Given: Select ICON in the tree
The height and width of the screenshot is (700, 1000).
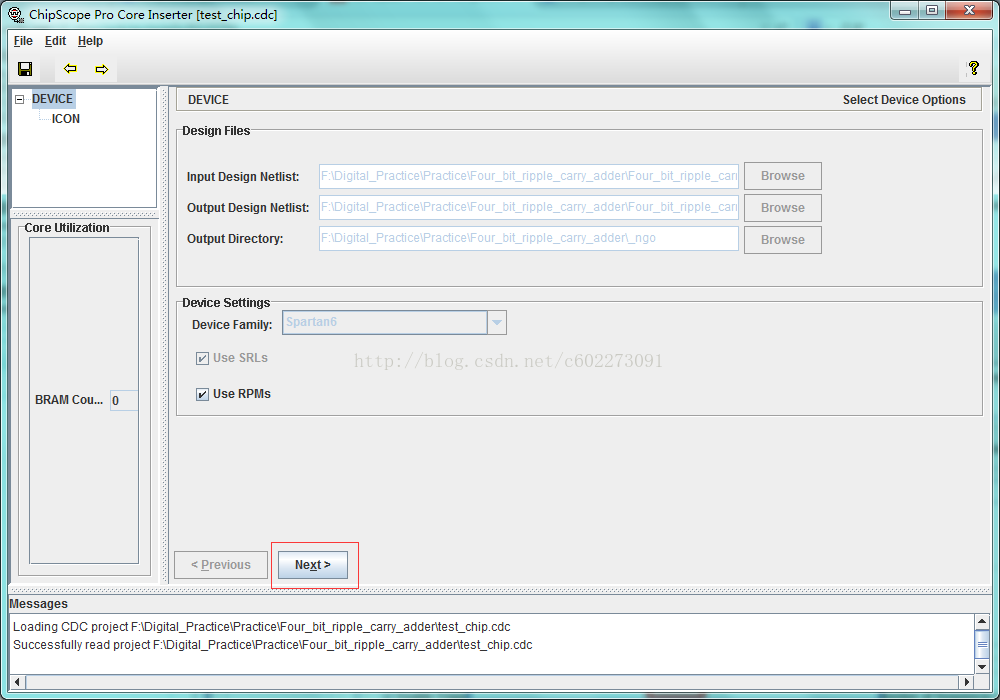Looking at the screenshot, I should point(66,119).
